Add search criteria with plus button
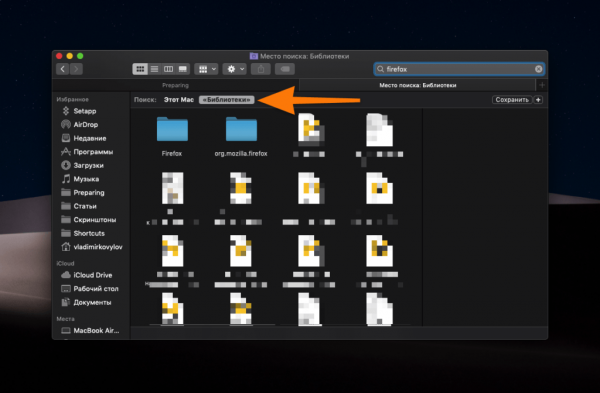 point(538,100)
